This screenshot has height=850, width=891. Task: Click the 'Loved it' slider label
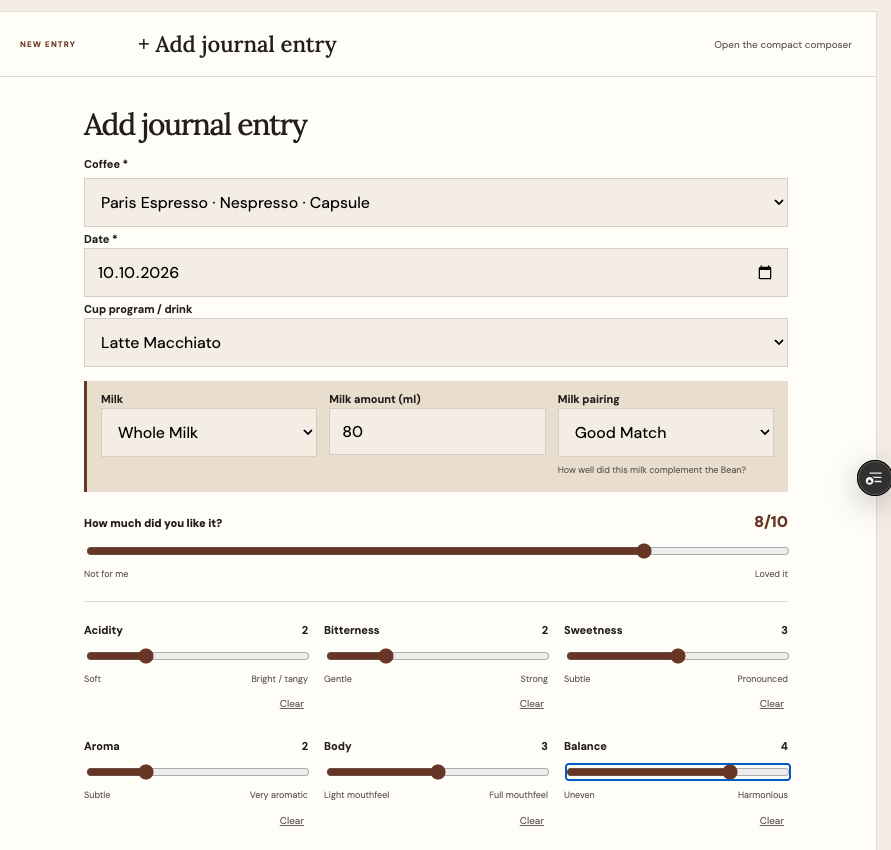771,574
